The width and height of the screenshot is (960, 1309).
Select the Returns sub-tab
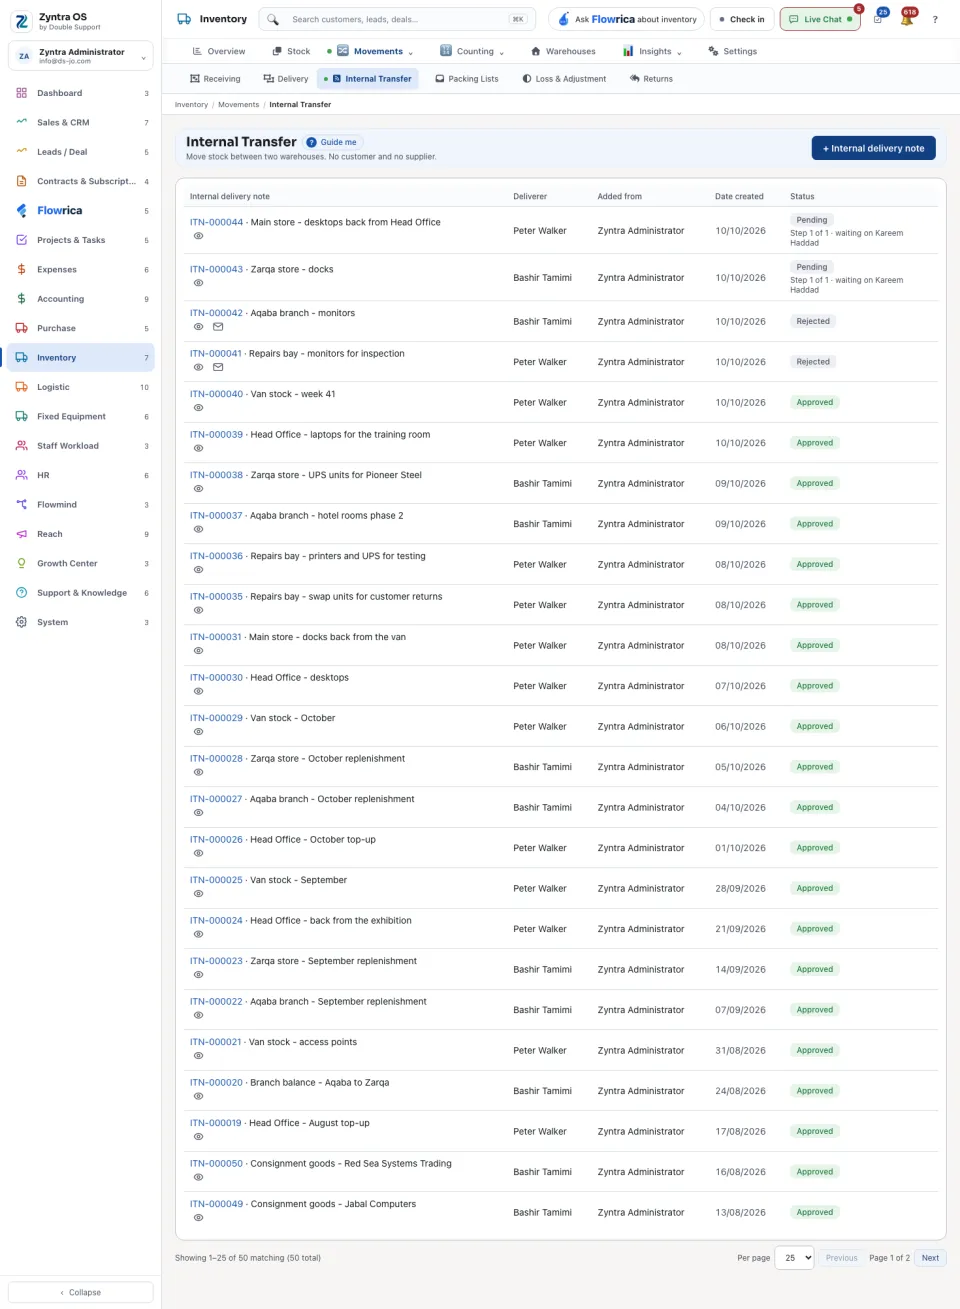(651, 79)
